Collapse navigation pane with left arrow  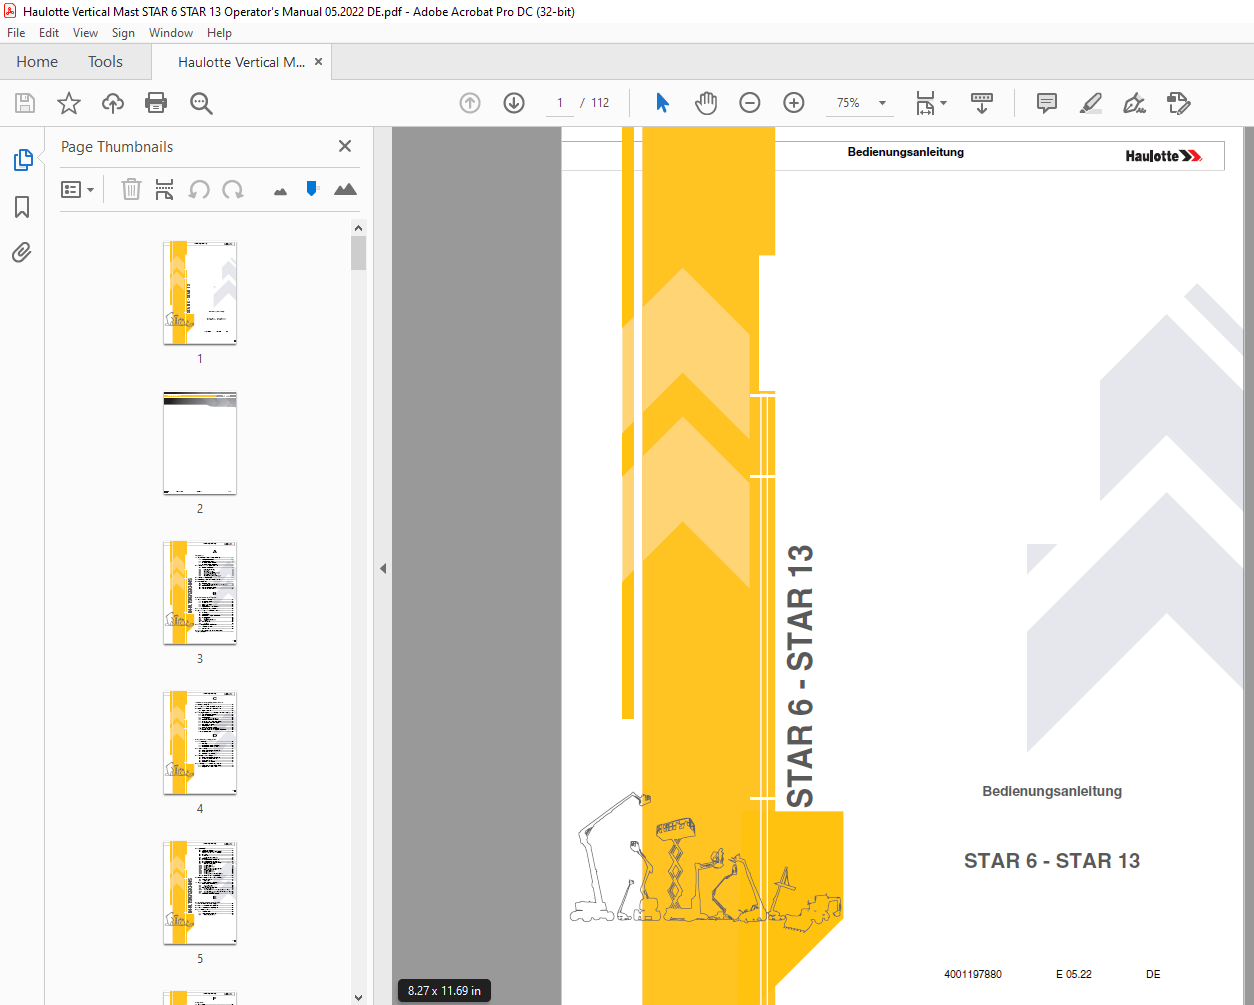382,568
